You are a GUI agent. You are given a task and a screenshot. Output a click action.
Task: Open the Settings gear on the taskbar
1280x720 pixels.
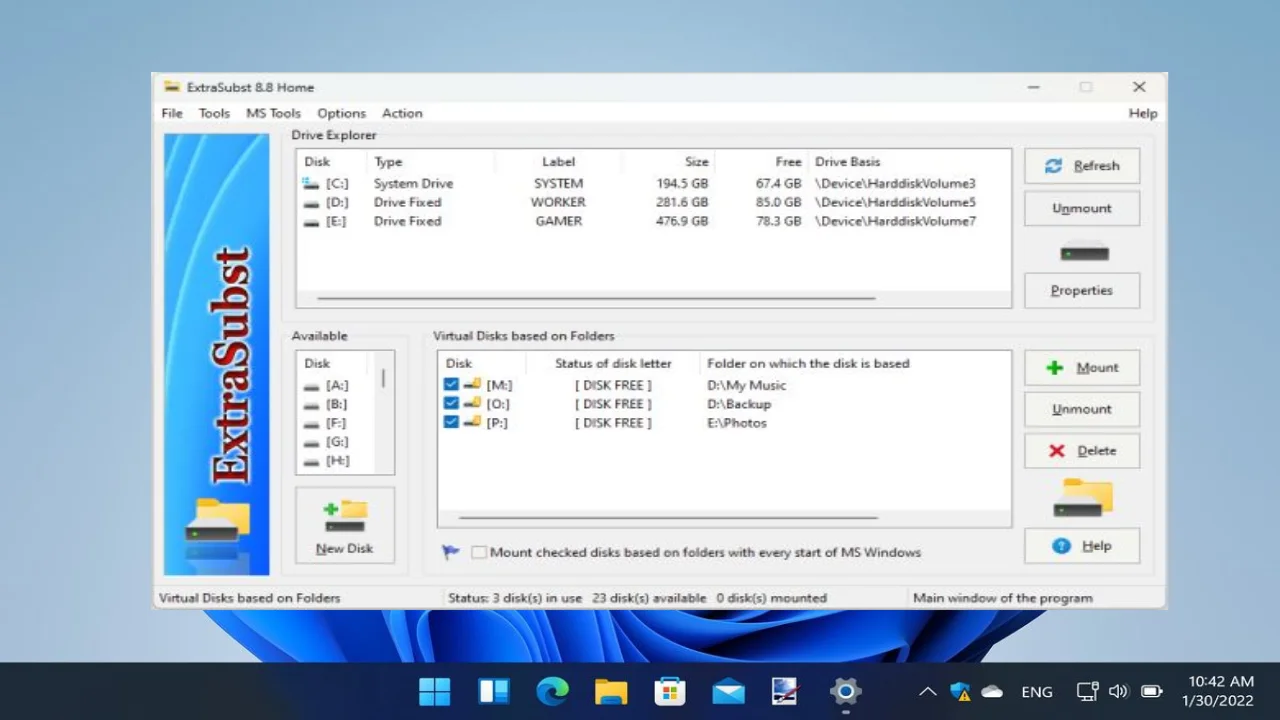[x=846, y=691]
